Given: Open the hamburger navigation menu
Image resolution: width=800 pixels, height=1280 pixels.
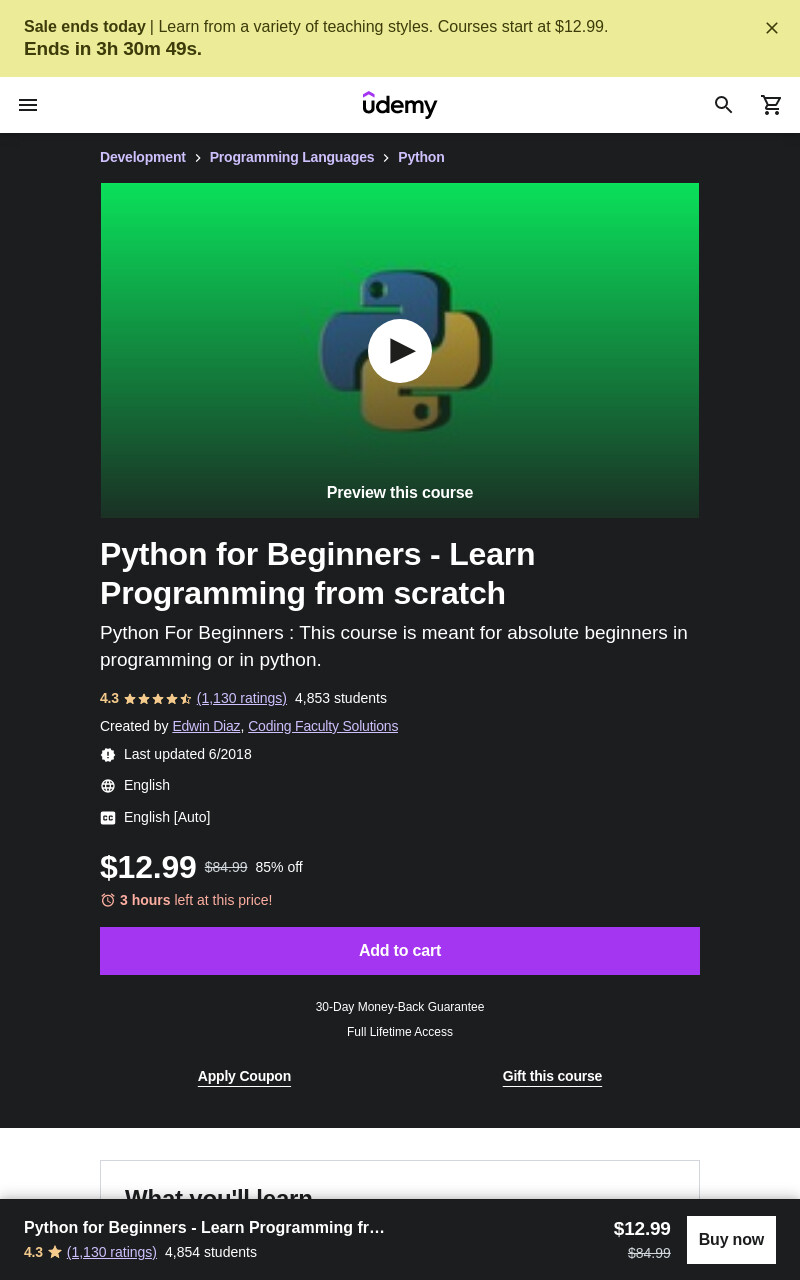Looking at the screenshot, I should 28,105.
